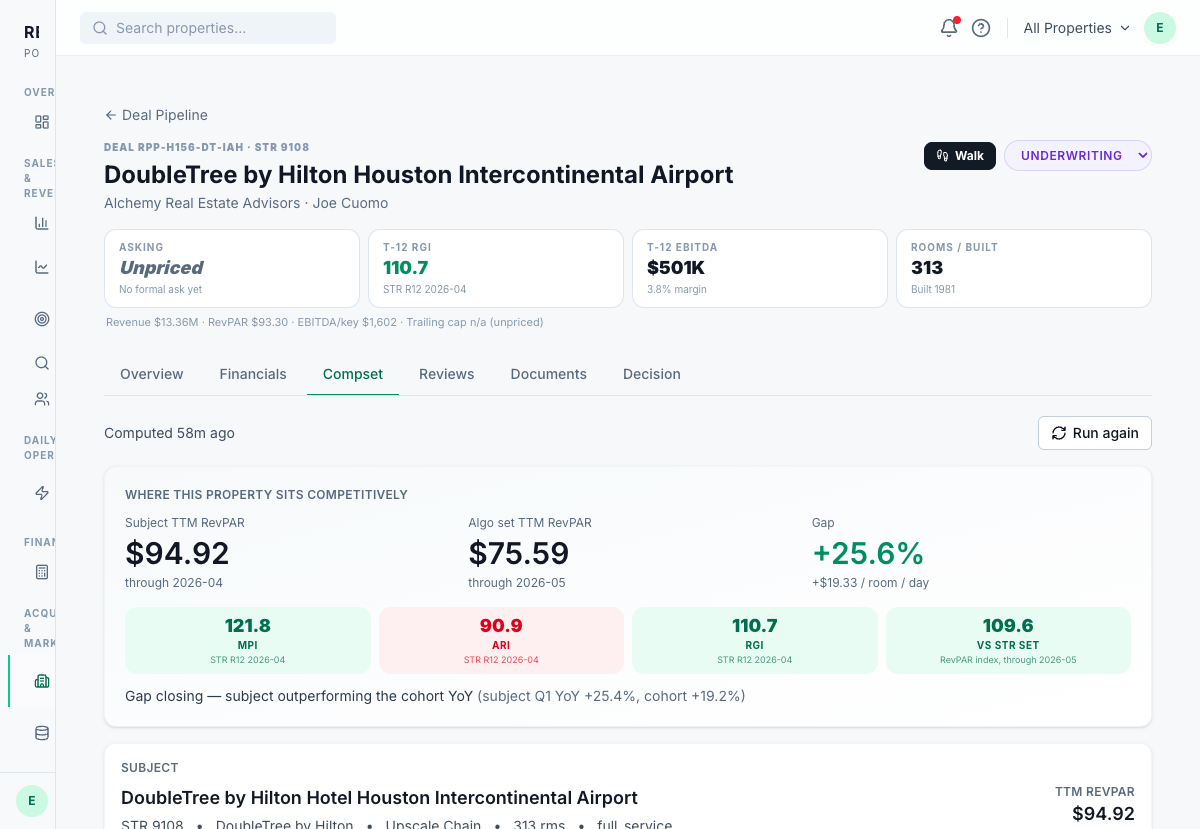Click the magnifier icon in the sidebar
The width and height of the screenshot is (1200, 829).
coord(42,363)
